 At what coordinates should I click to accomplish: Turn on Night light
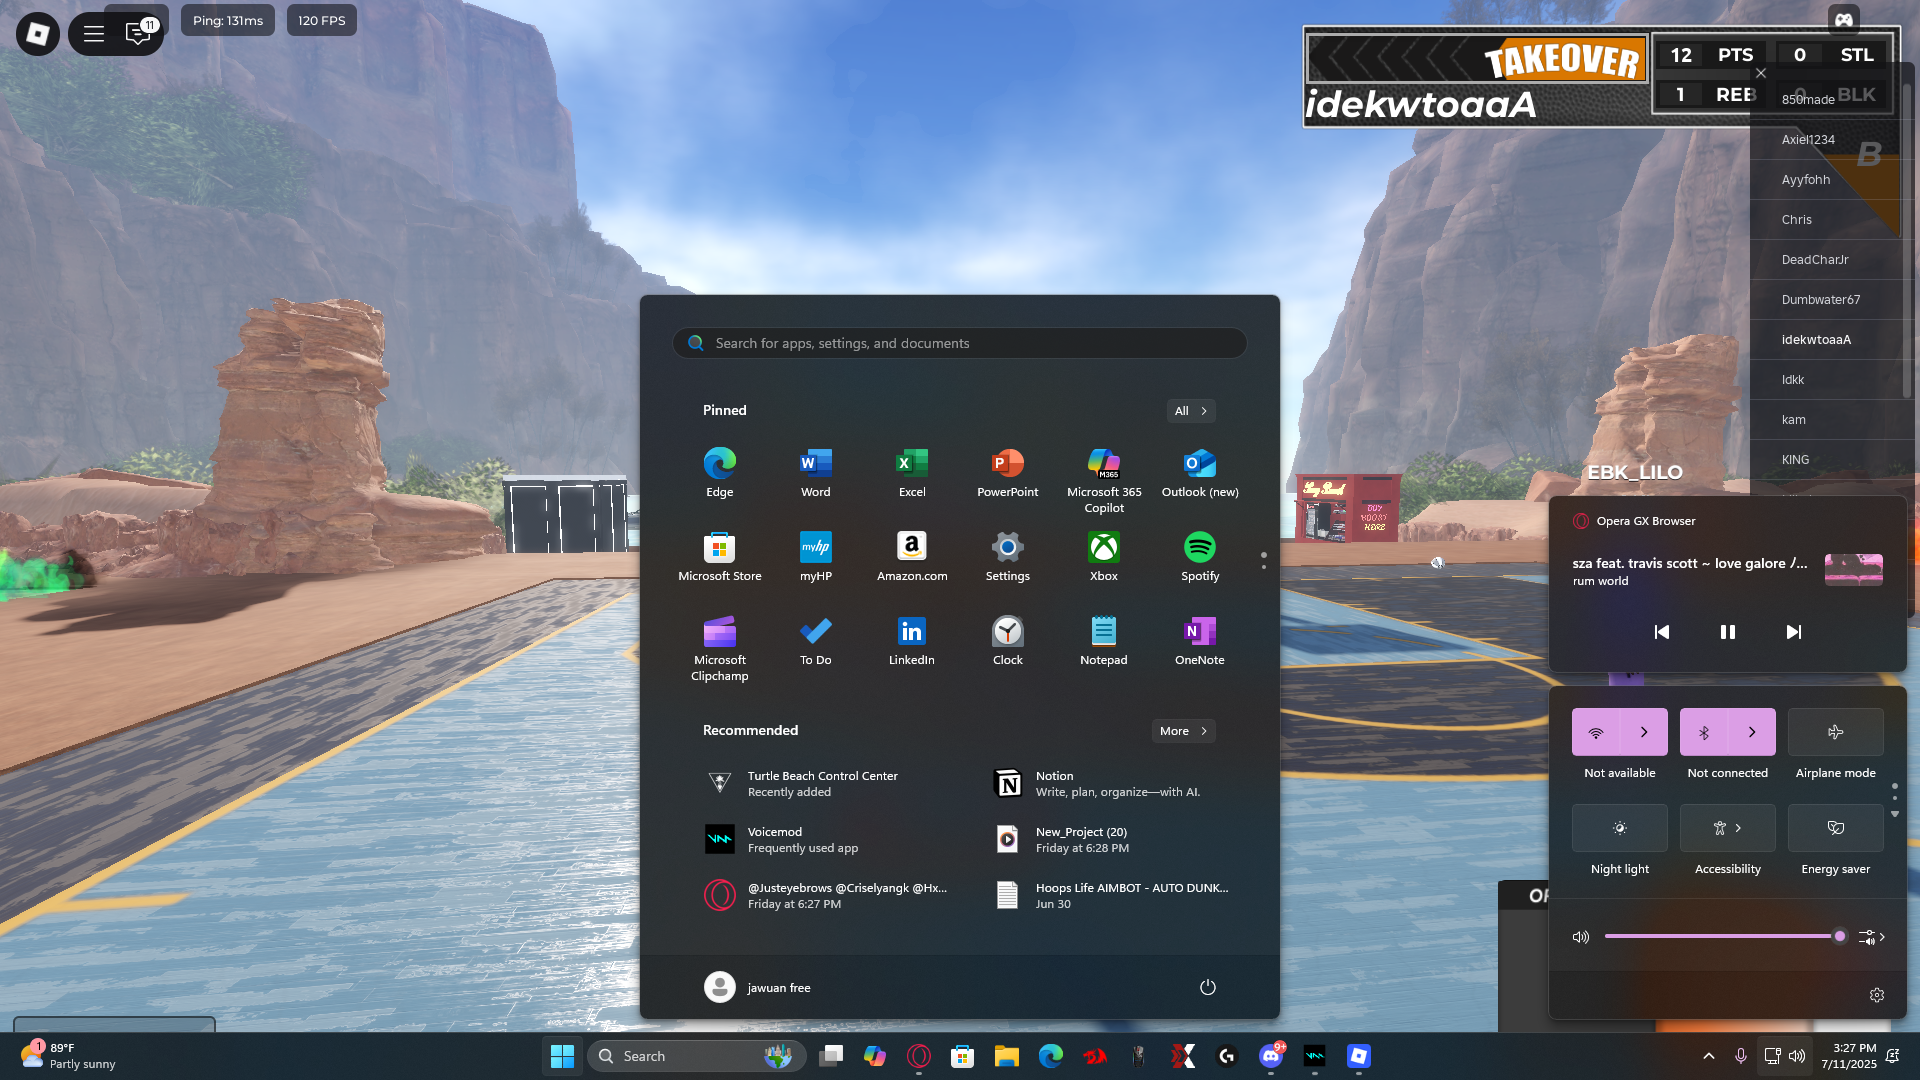[x=1620, y=828]
